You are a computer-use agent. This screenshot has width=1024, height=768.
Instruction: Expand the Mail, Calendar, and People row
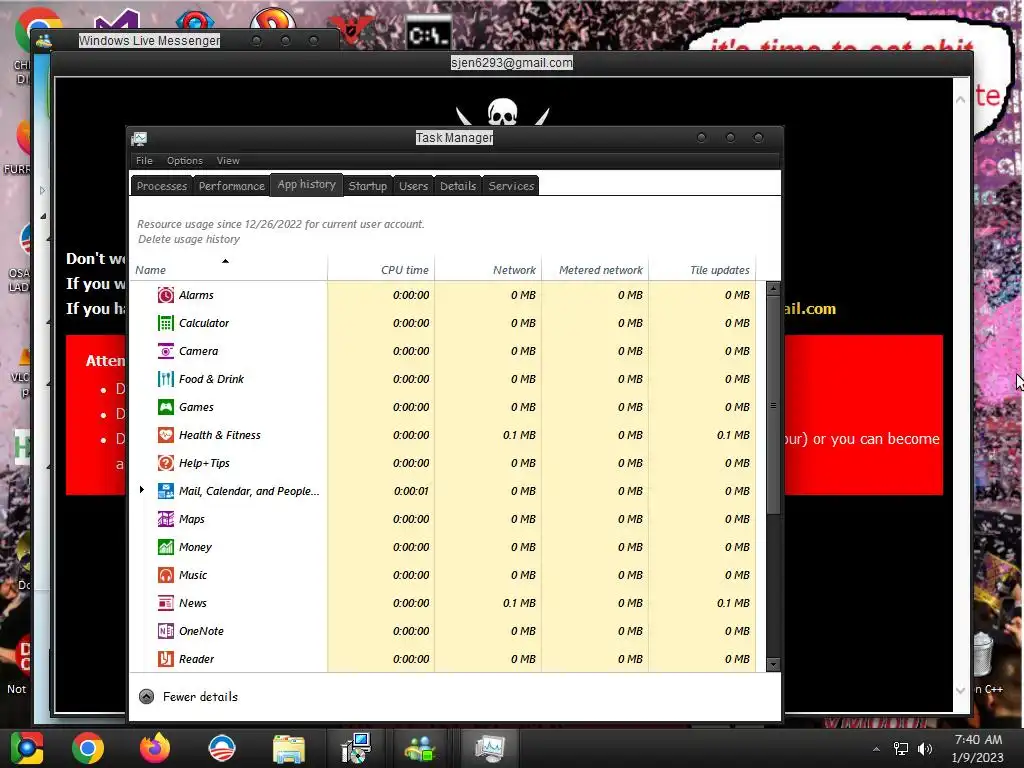tap(142, 490)
